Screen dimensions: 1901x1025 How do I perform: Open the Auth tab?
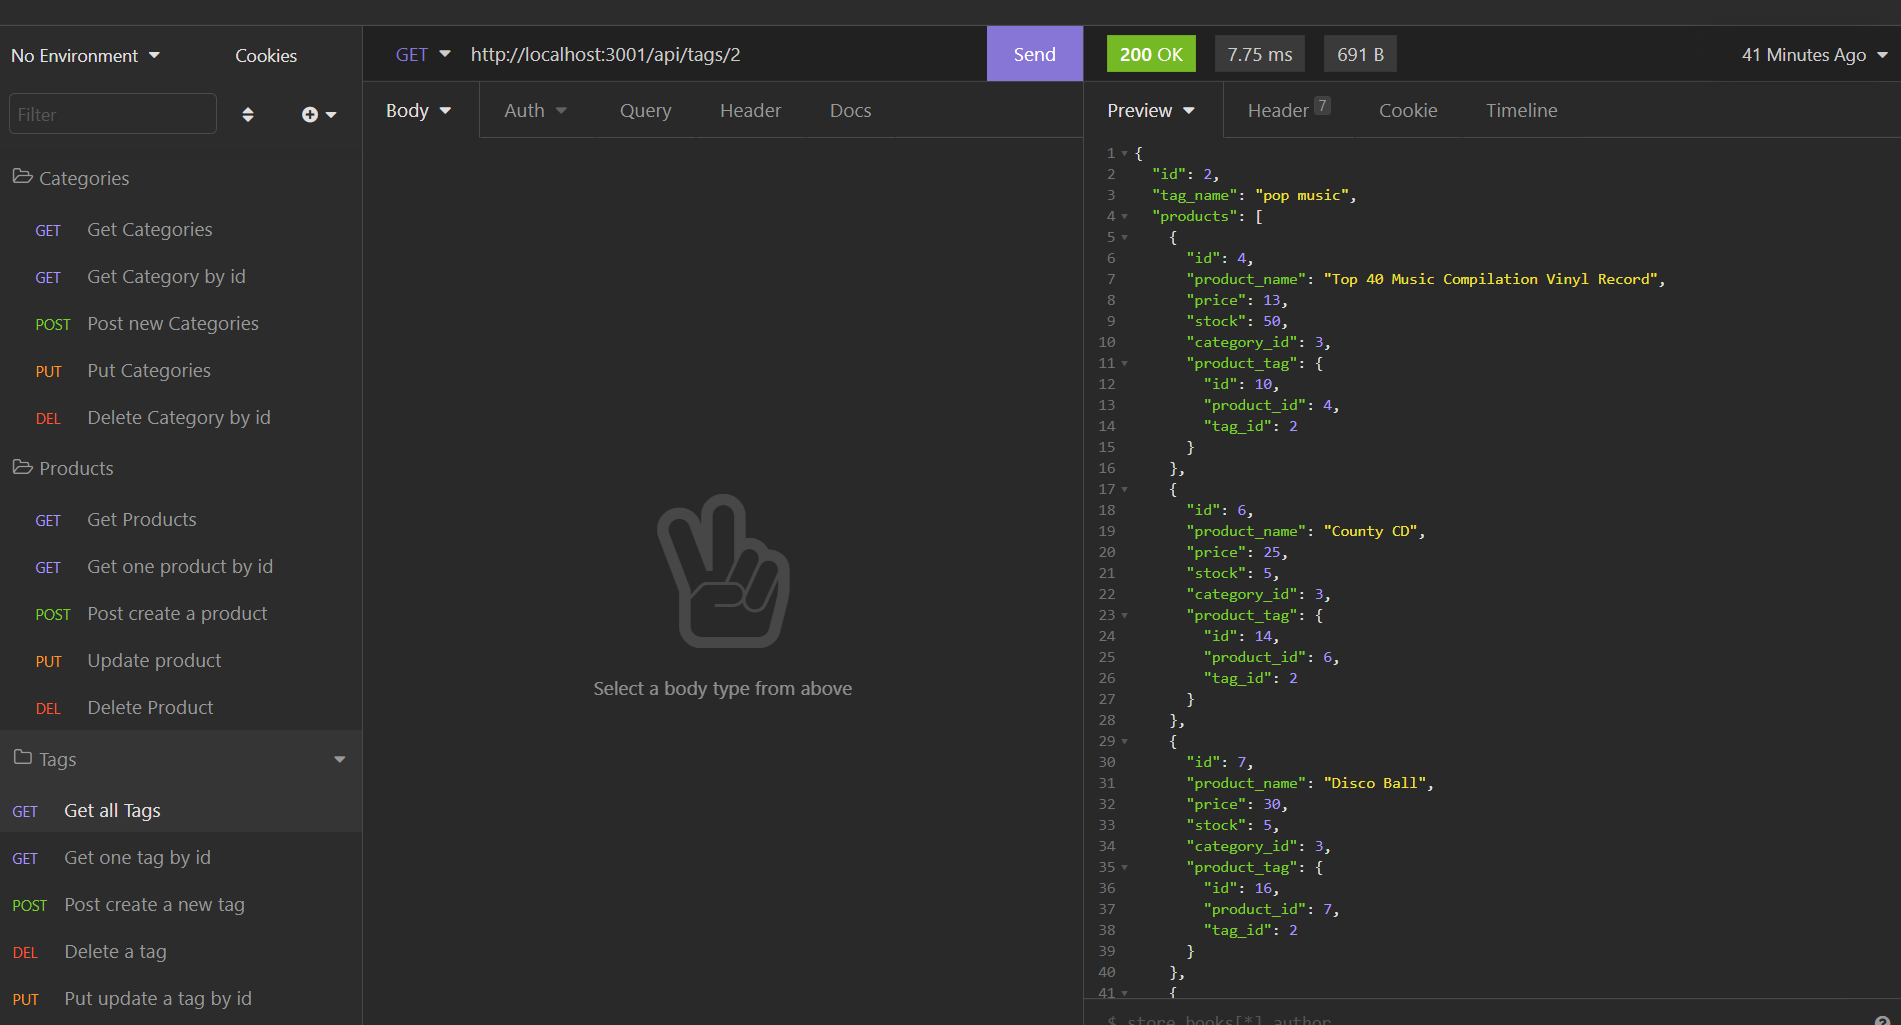point(535,110)
